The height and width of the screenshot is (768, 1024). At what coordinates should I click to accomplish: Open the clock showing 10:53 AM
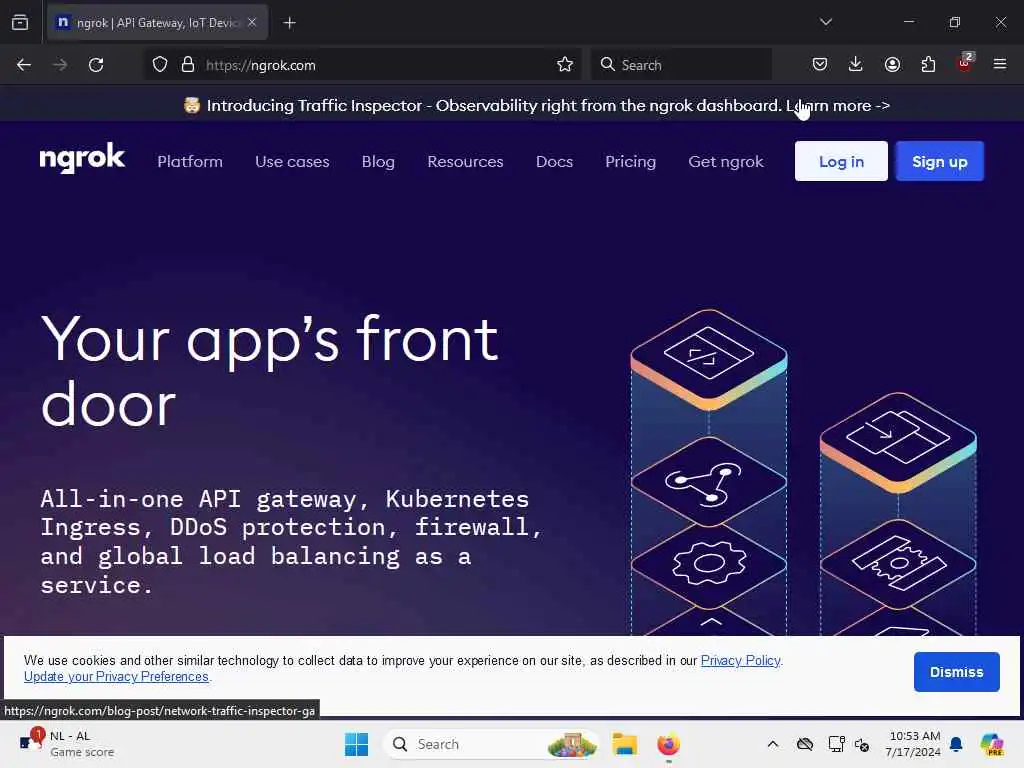[913, 744]
